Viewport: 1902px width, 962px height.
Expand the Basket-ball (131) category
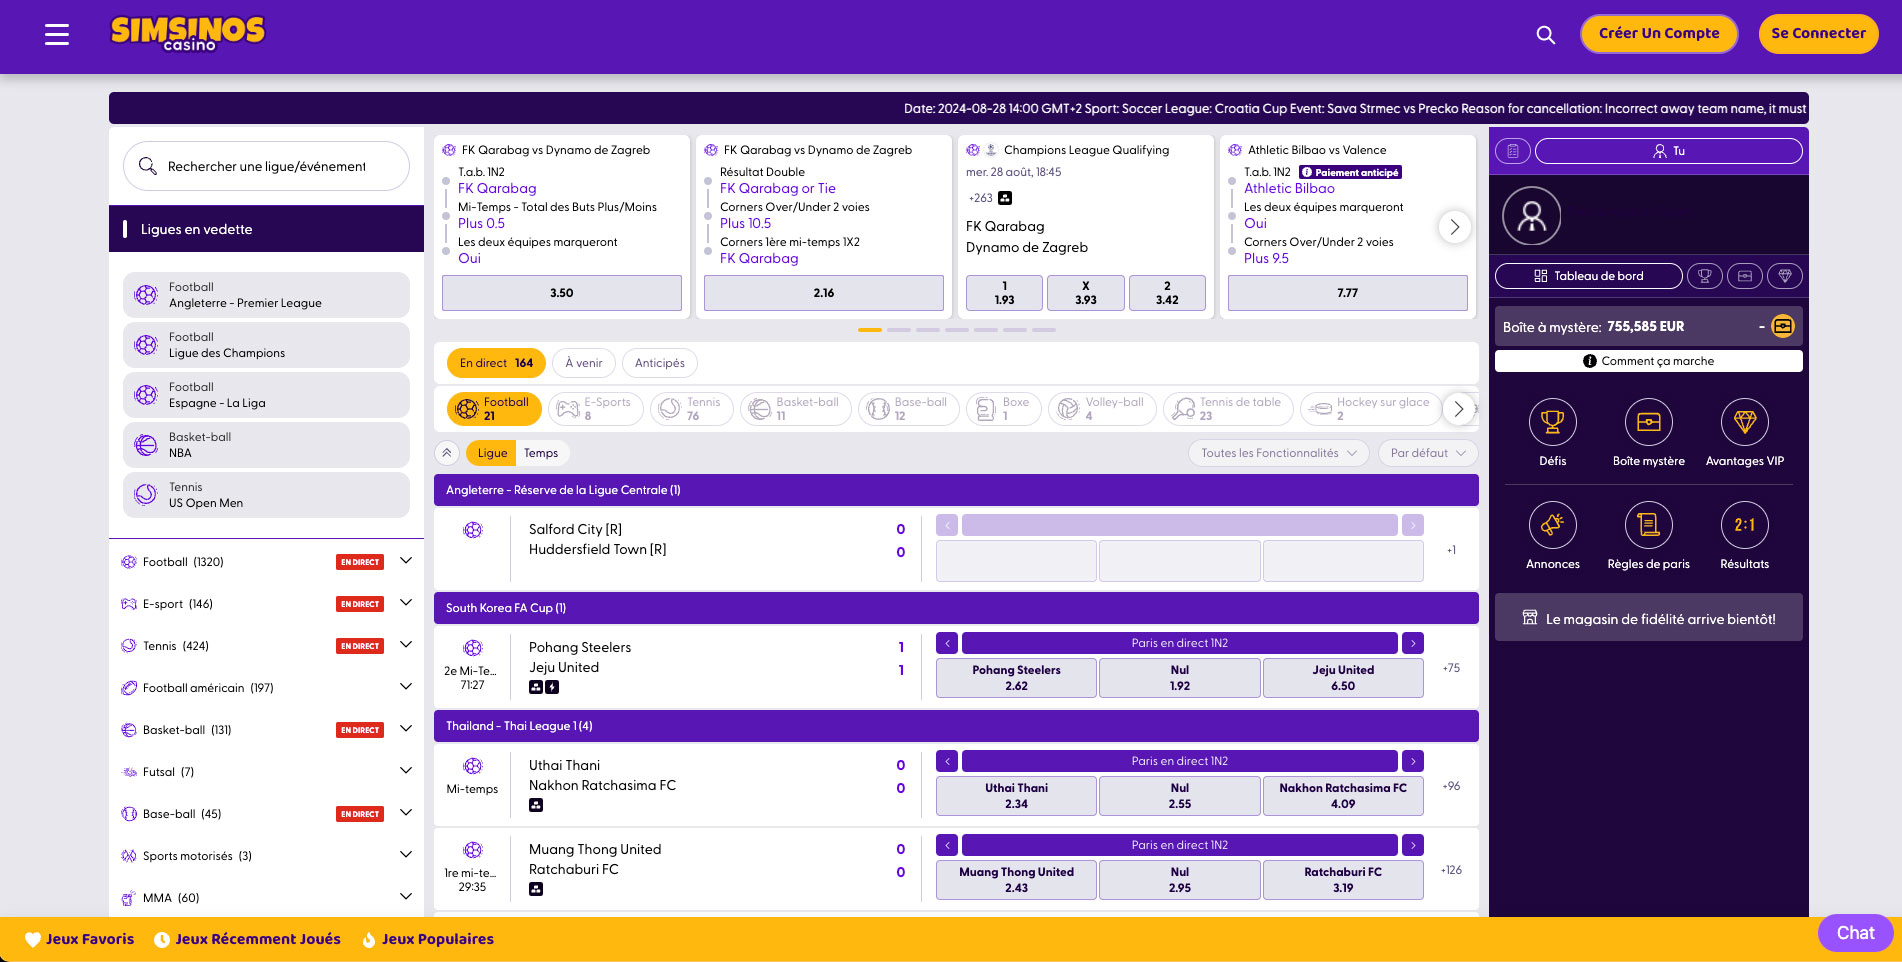pyautogui.click(x=406, y=729)
